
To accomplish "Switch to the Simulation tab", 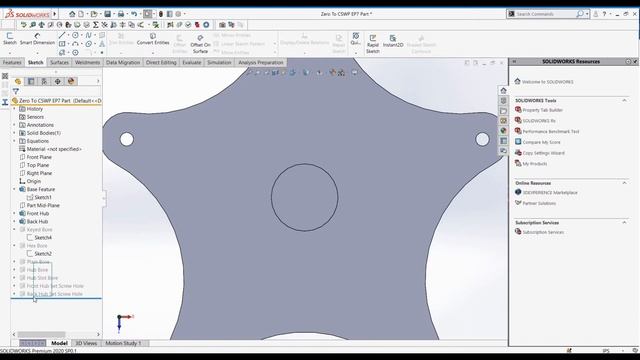I will point(219,62).
